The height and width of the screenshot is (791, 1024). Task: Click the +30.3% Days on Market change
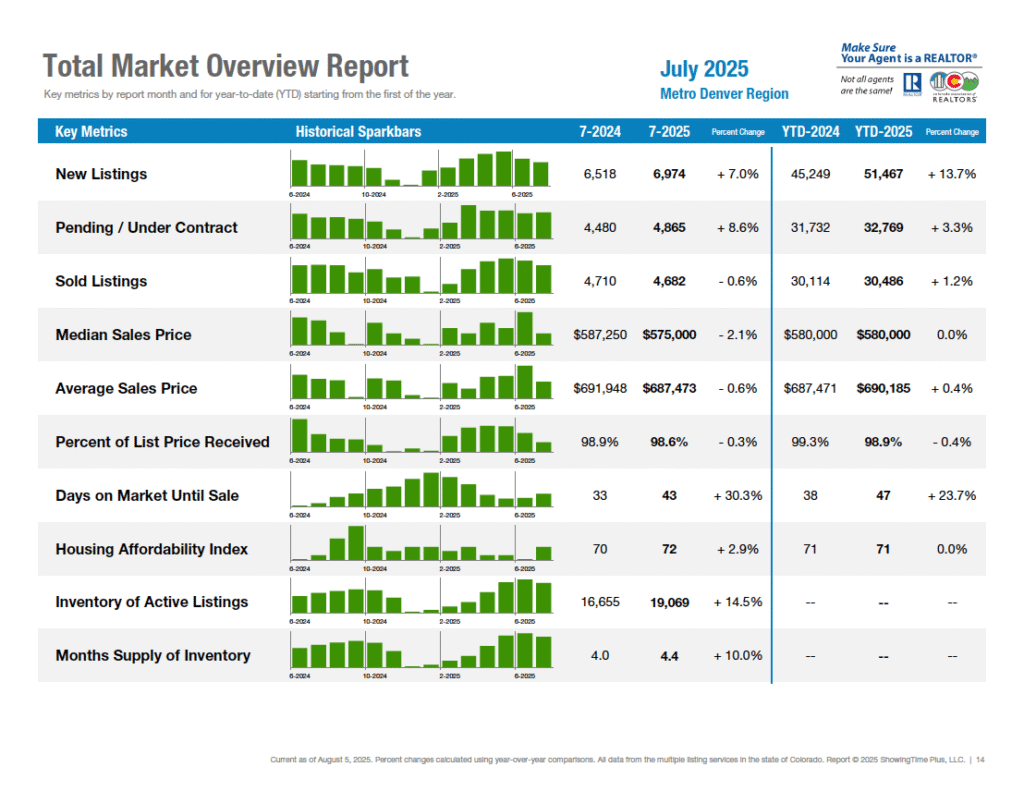(738, 495)
